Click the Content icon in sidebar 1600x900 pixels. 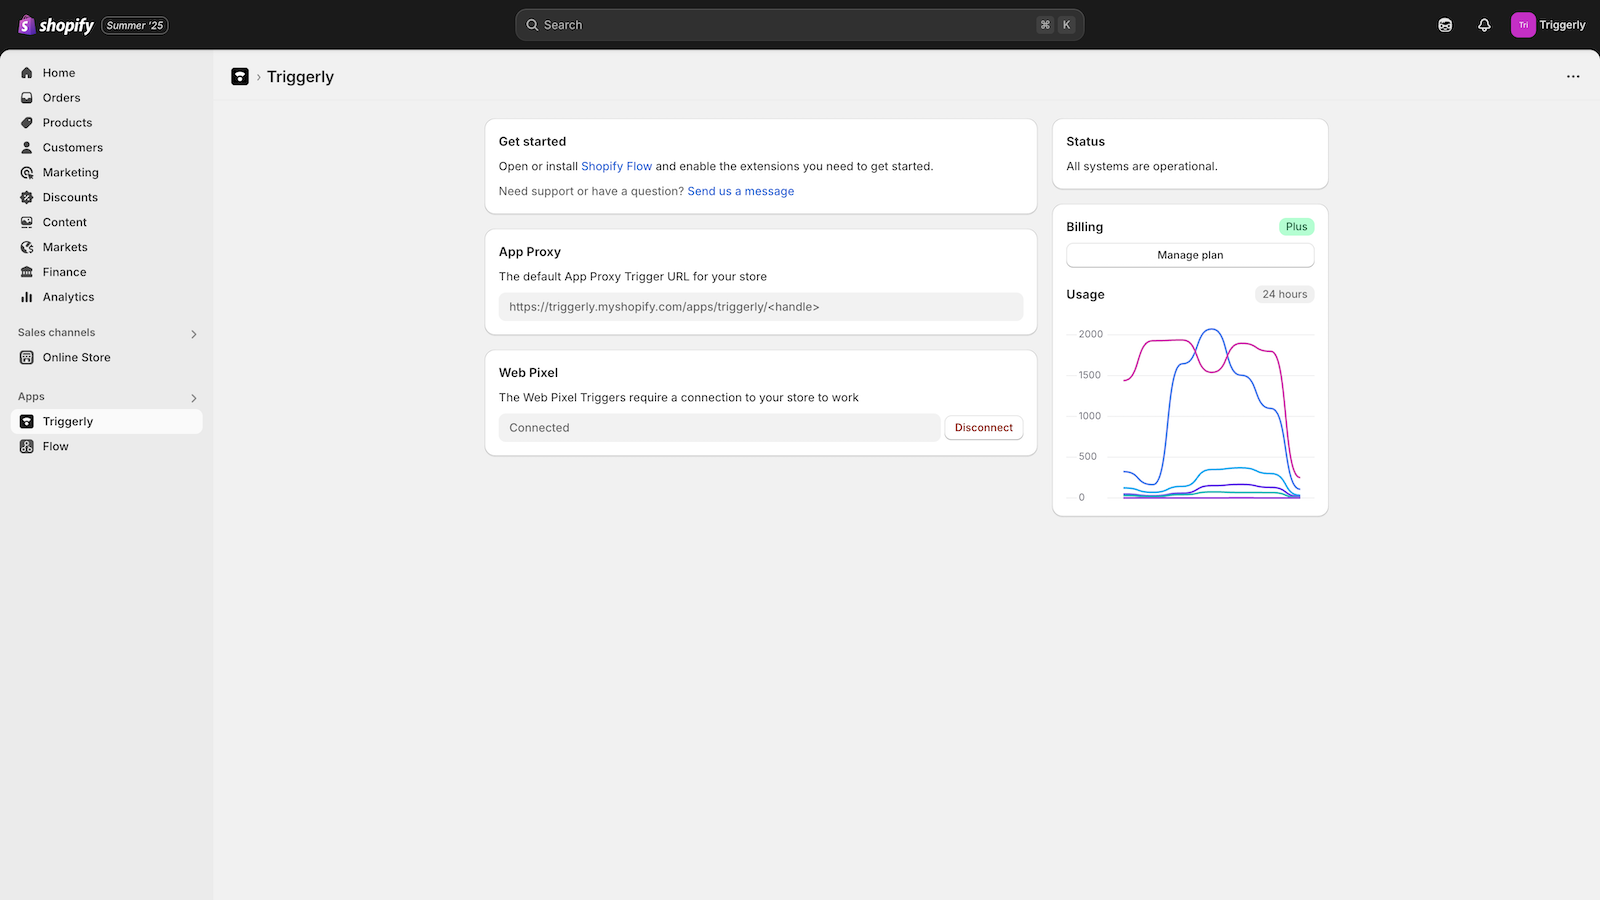(27, 223)
